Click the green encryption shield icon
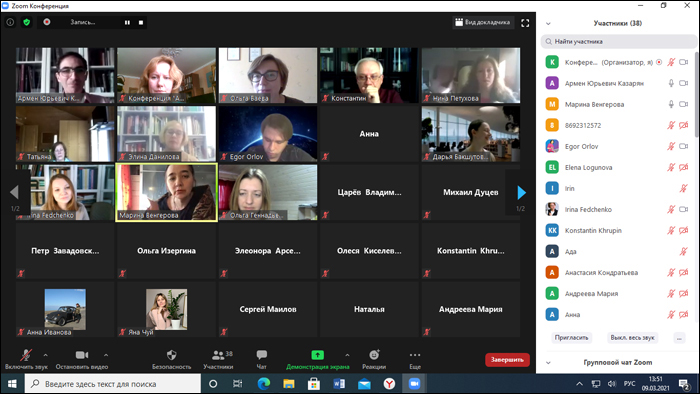 (x=27, y=22)
